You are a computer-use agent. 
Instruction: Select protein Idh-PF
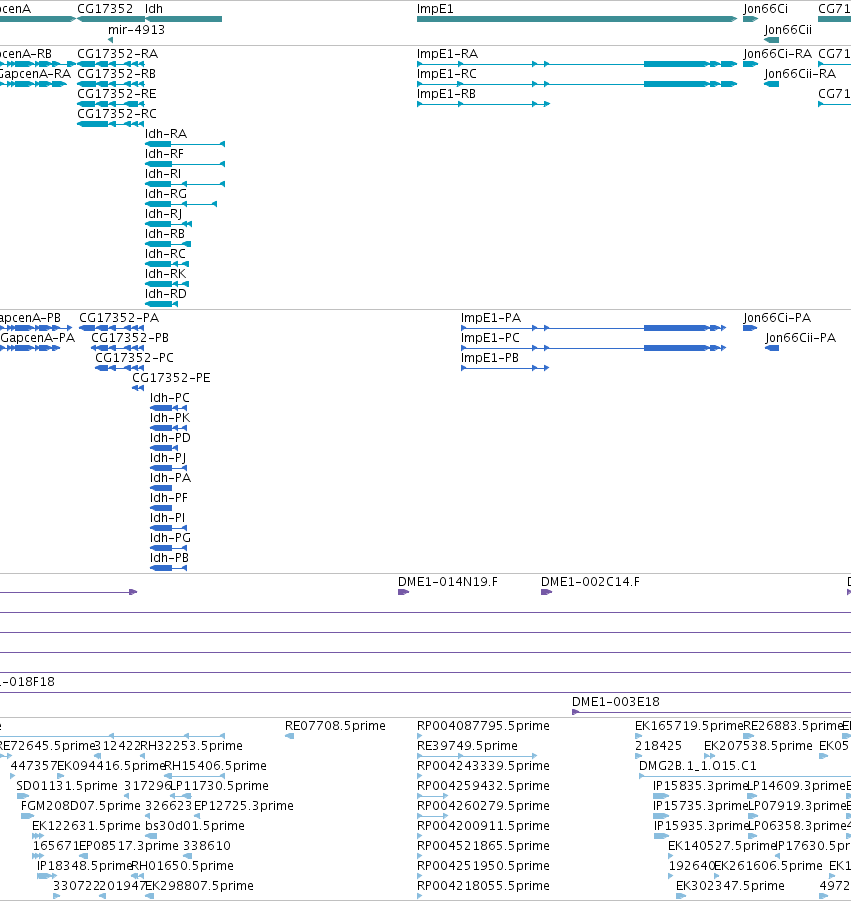coord(169,498)
